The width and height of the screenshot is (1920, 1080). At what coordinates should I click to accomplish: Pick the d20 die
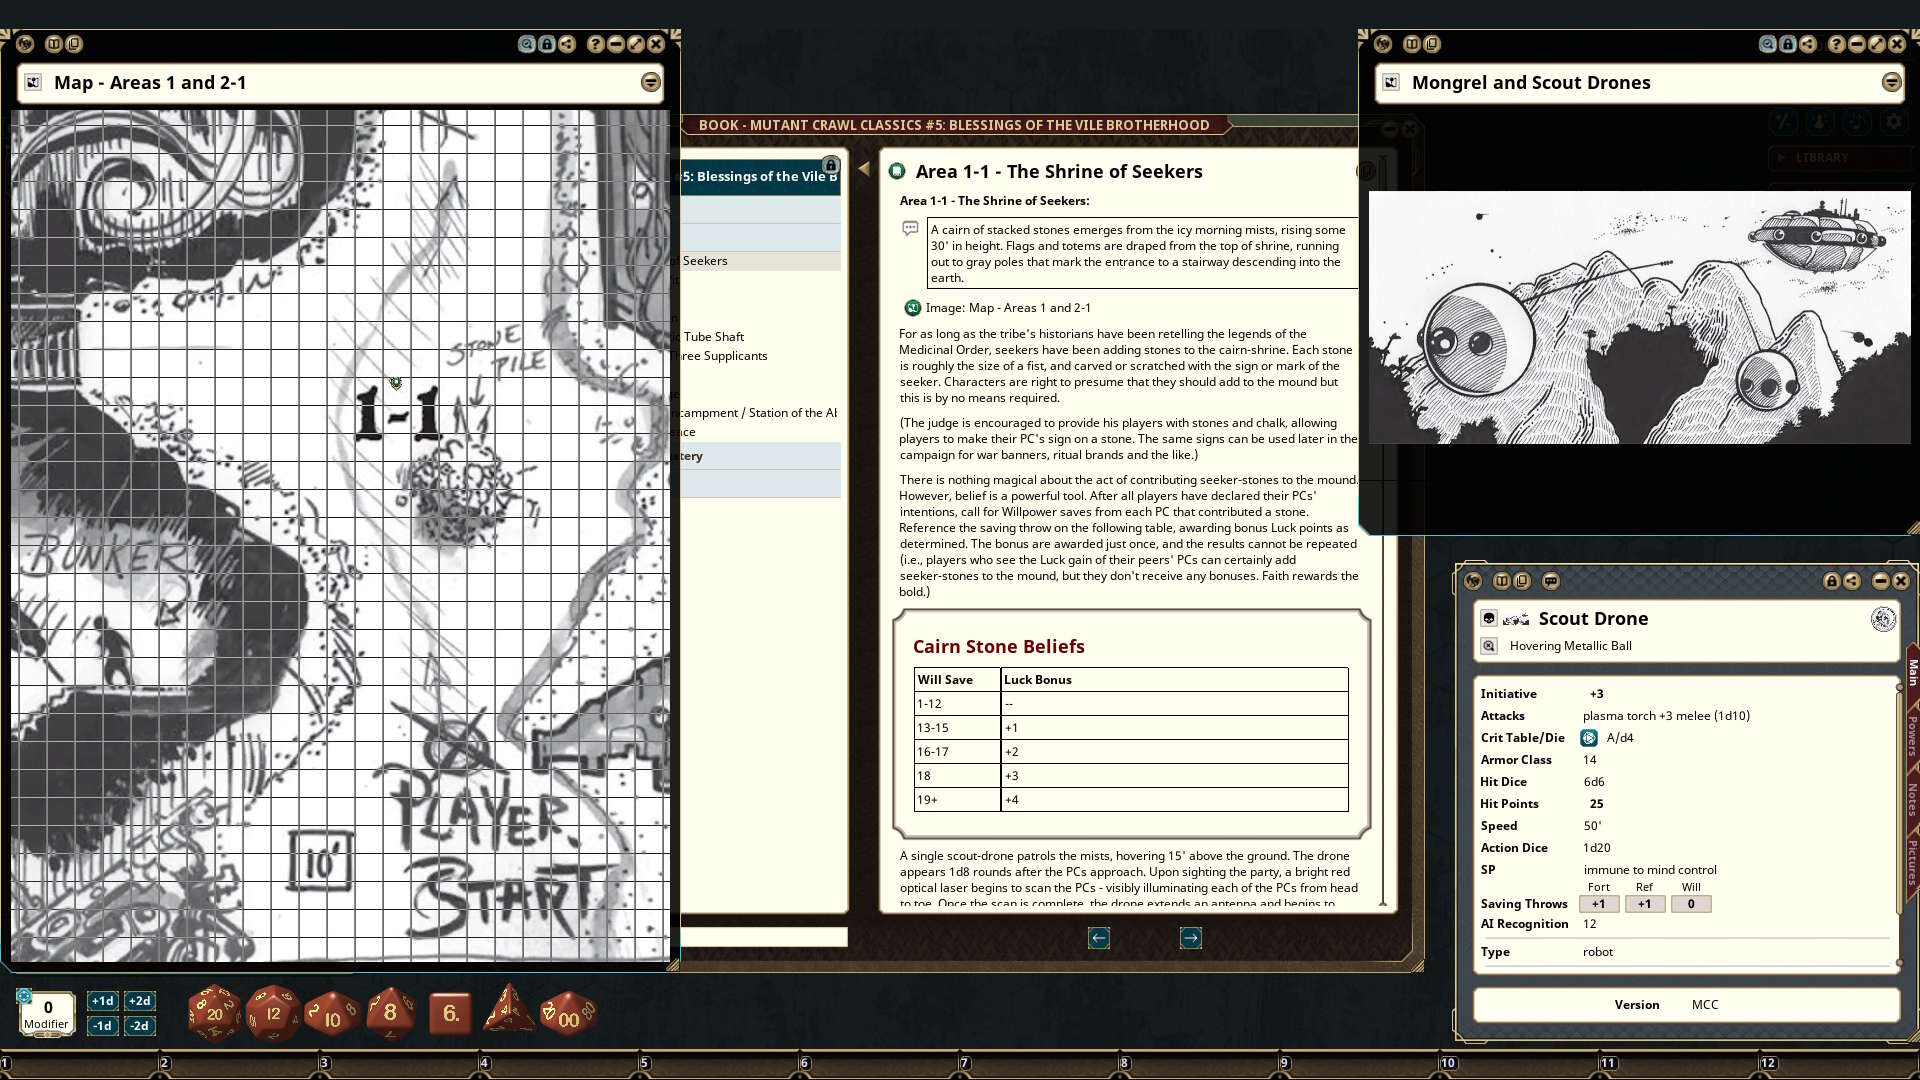click(214, 1013)
